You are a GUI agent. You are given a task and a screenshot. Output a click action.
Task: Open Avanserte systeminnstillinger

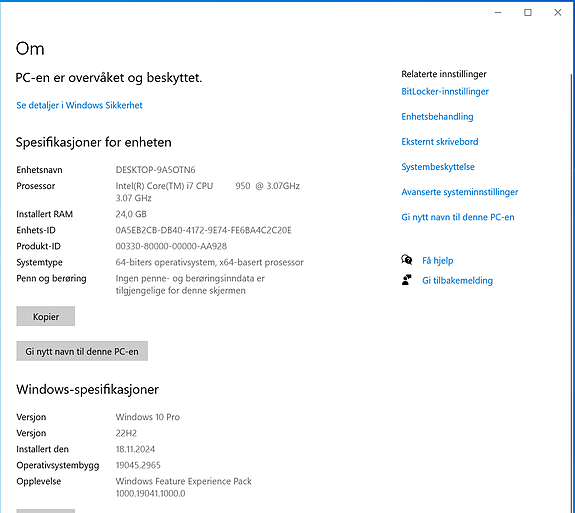pos(459,192)
